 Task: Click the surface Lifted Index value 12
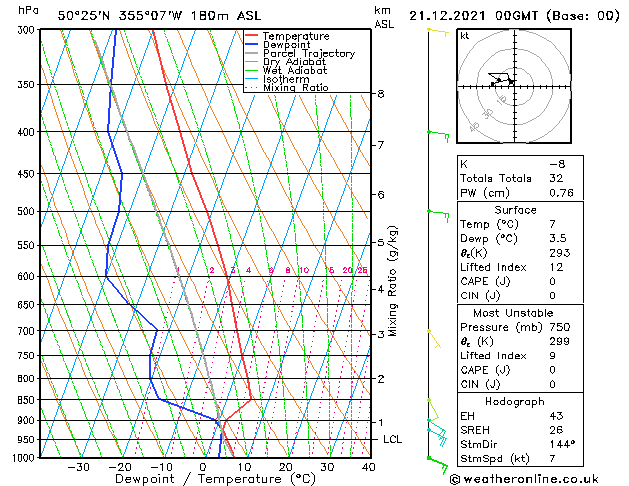coord(556,267)
